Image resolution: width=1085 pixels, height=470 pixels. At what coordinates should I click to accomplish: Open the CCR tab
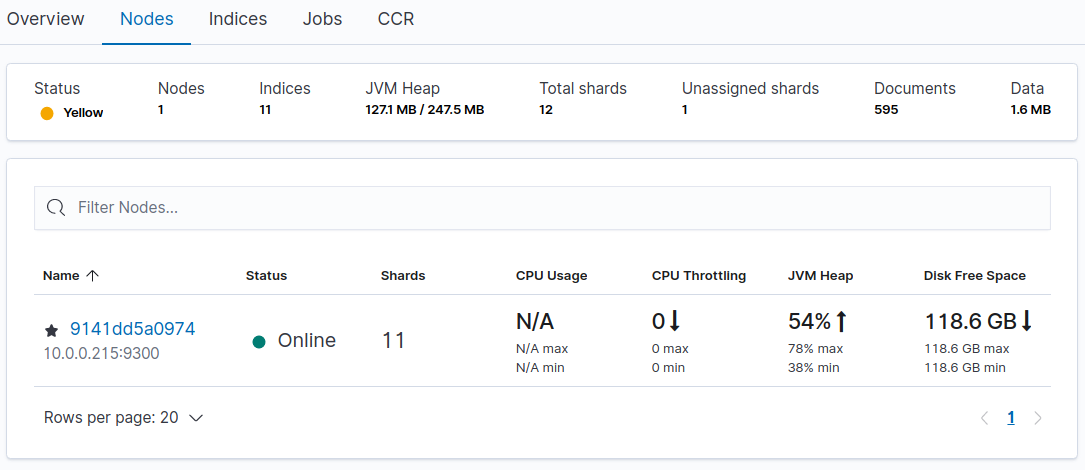(396, 19)
